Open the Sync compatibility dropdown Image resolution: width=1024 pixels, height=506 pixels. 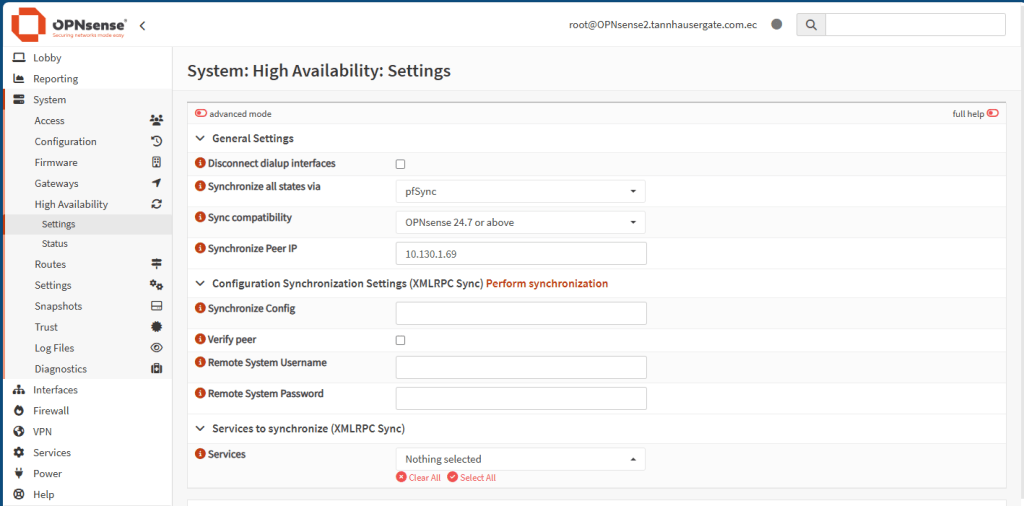pyautogui.click(x=520, y=222)
